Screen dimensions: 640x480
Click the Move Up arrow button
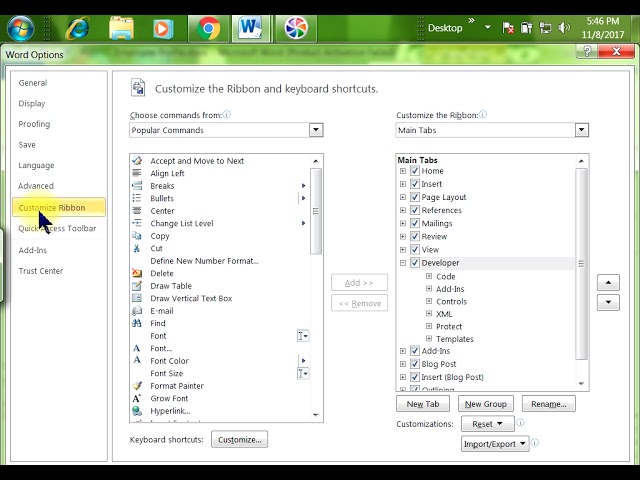(x=608, y=282)
